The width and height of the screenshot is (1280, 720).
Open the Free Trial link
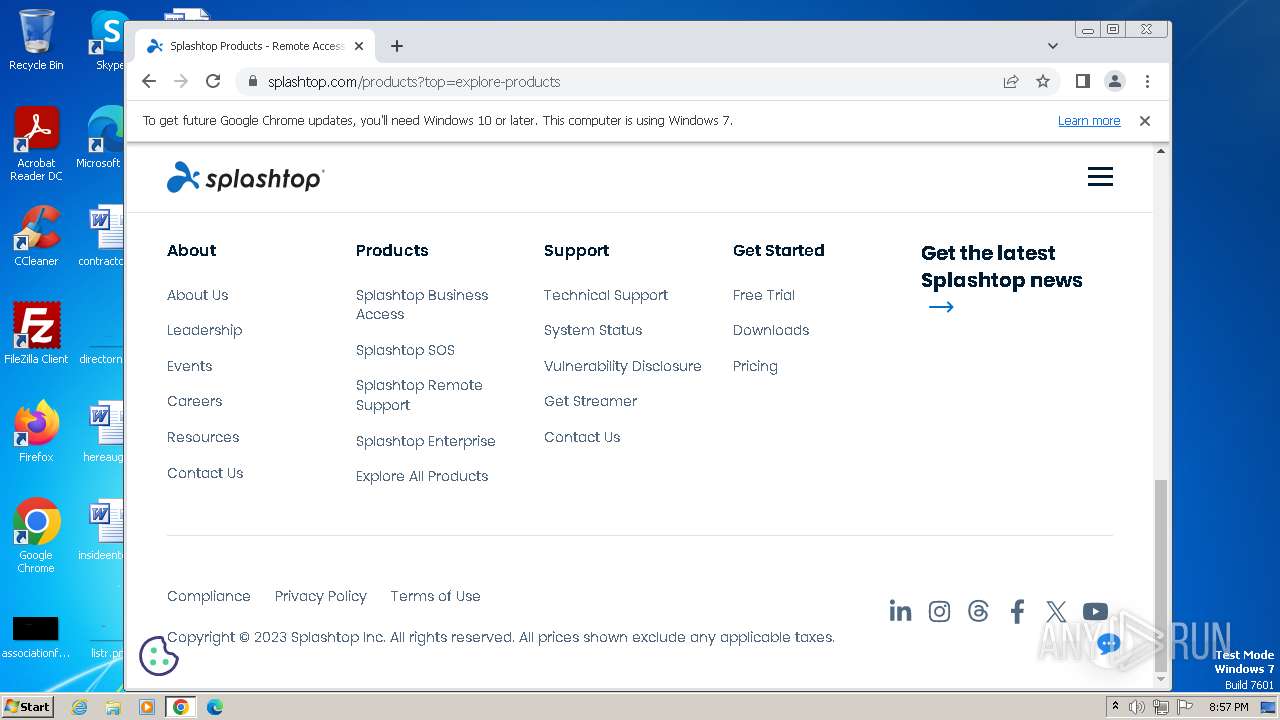point(764,295)
